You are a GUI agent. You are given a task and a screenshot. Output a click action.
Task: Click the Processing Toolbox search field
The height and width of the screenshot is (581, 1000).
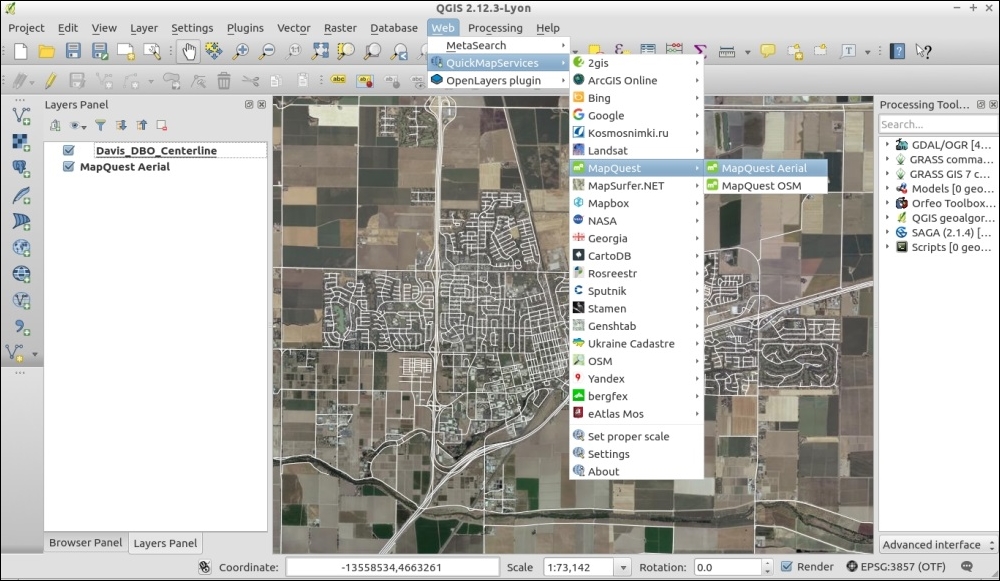(x=936, y=124)
